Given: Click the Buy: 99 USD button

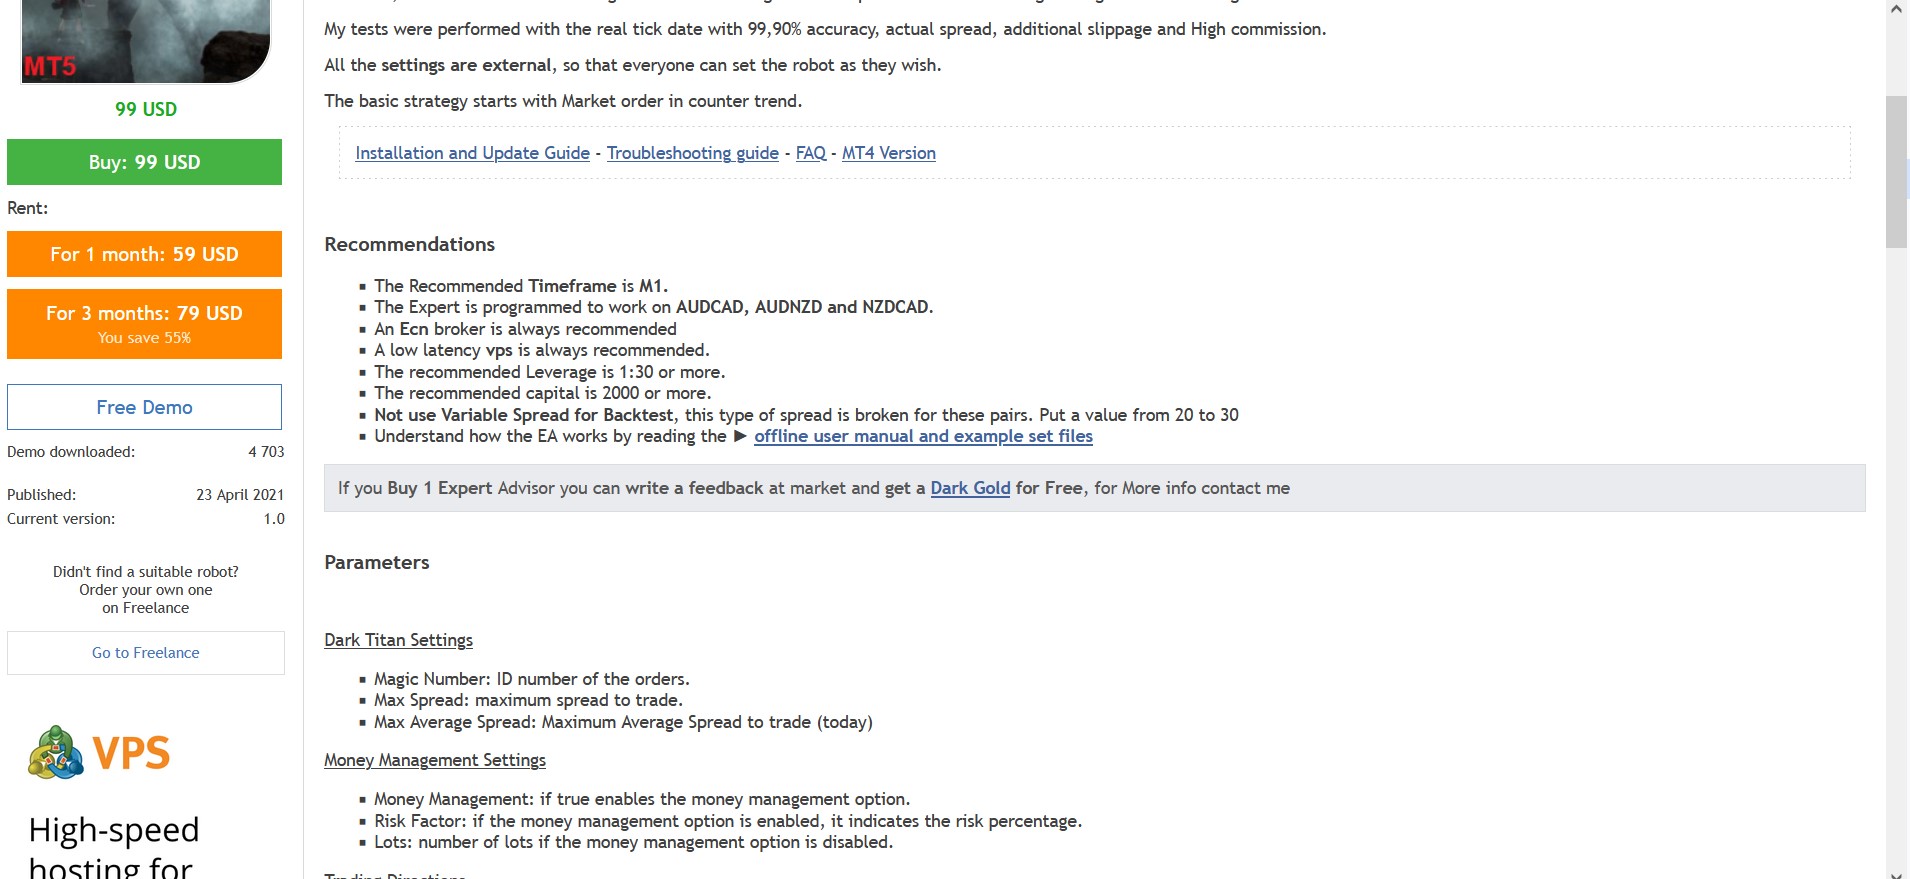Looking at the screenshot, I should click(x=144, y=162).
